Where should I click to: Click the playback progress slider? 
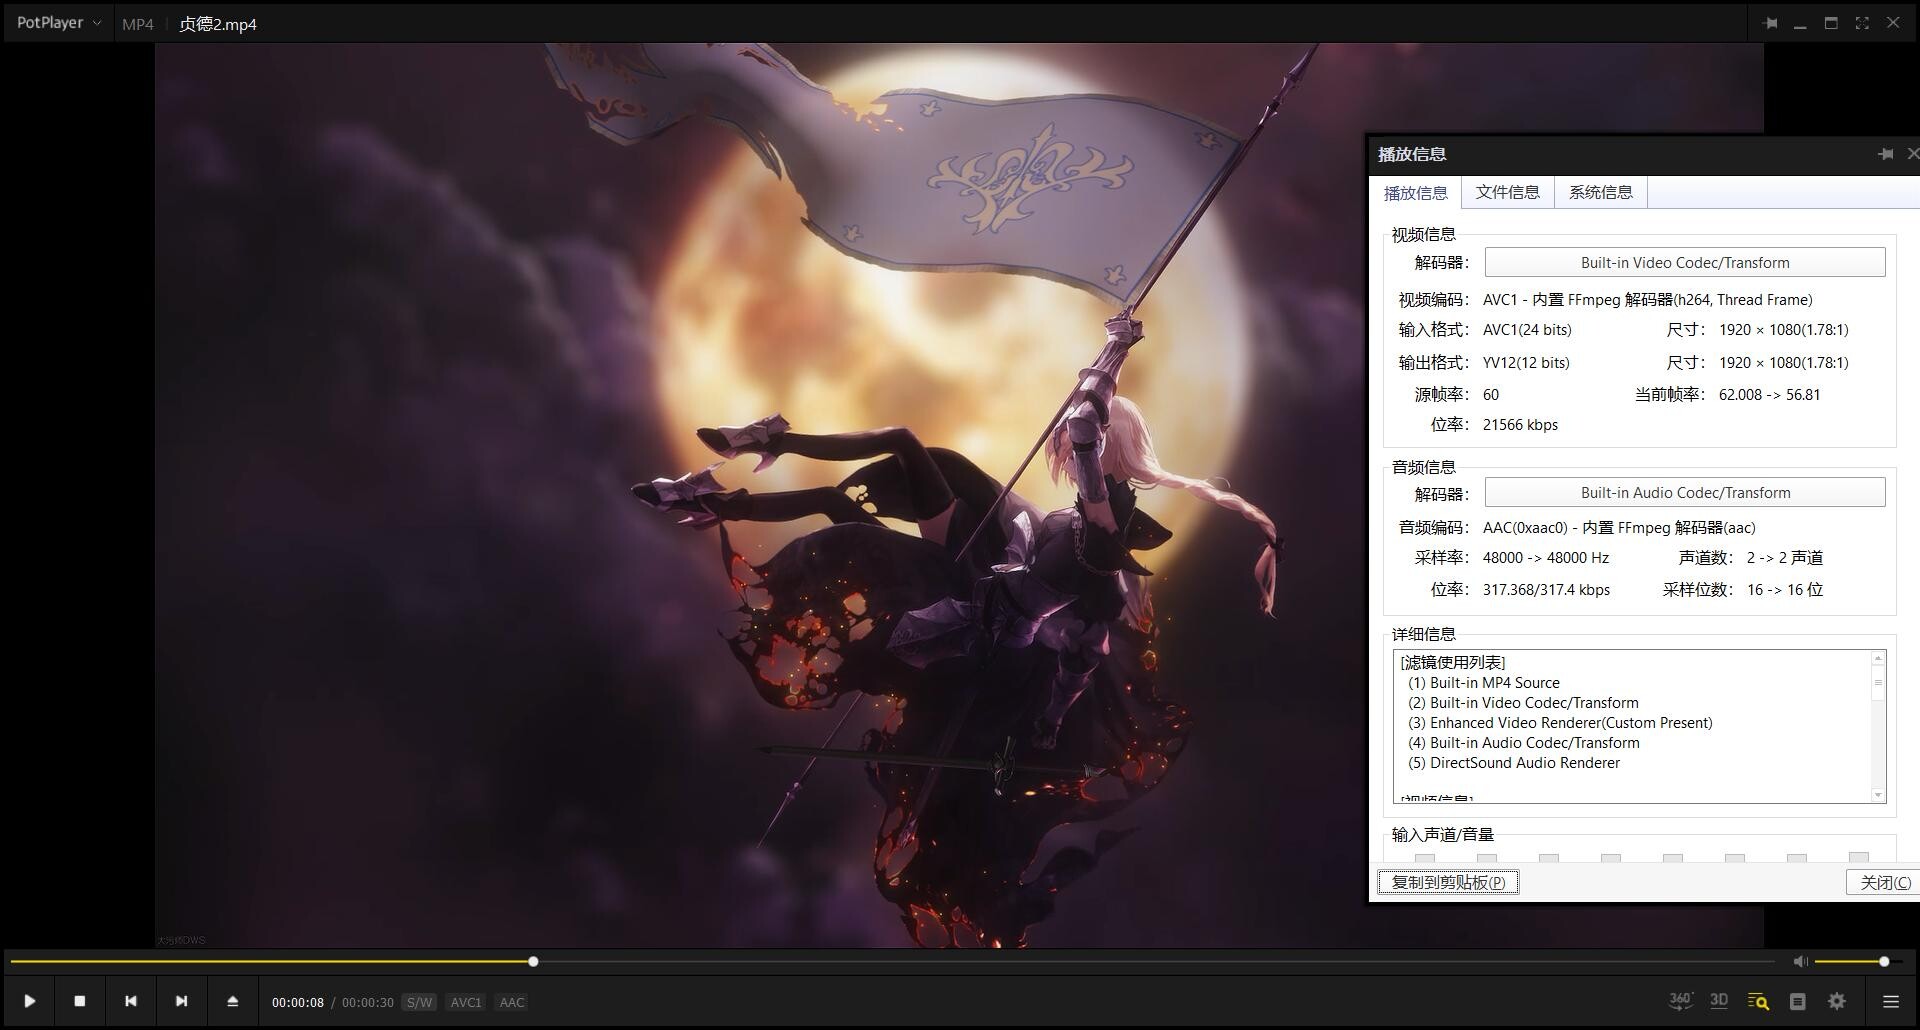[x=533, y=962]
